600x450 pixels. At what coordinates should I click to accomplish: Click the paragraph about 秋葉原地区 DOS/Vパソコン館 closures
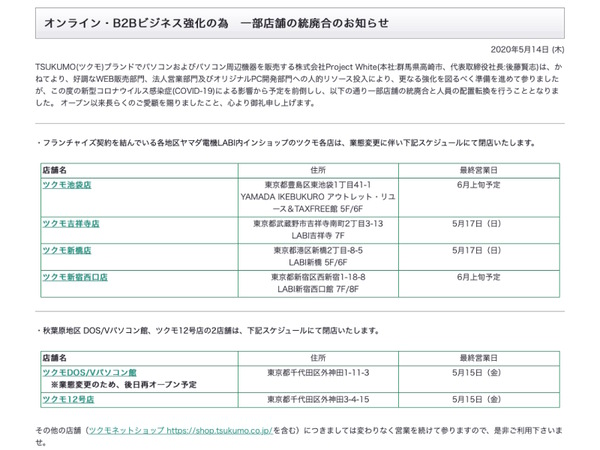pyautogui.click(x=208, y=331)
